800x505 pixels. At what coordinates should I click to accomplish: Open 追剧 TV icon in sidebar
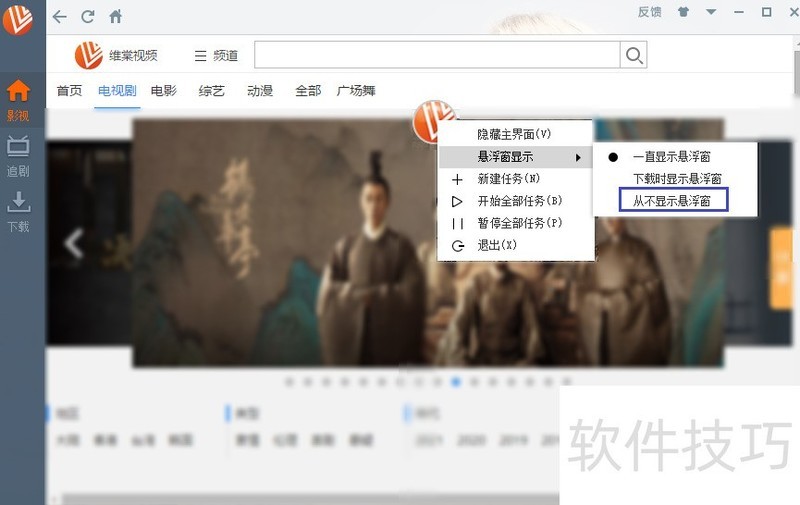(x=18, y=155)
